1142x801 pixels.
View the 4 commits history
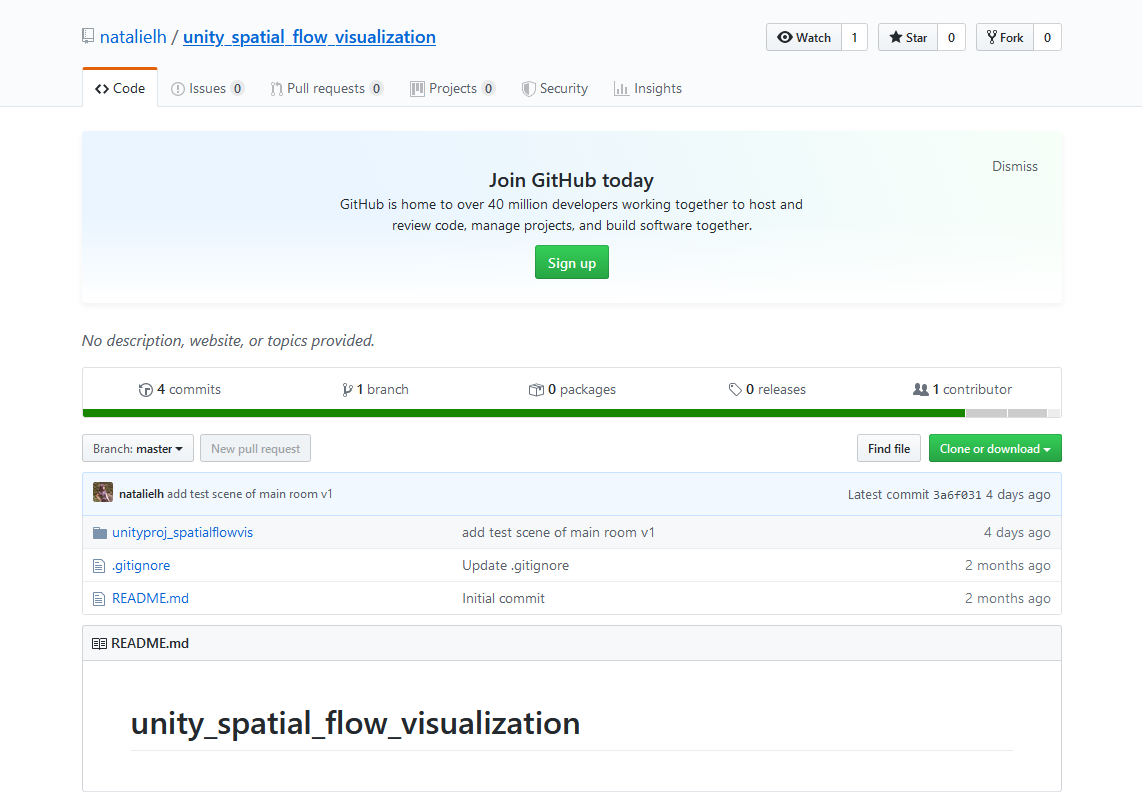click(x=180, y=390)
